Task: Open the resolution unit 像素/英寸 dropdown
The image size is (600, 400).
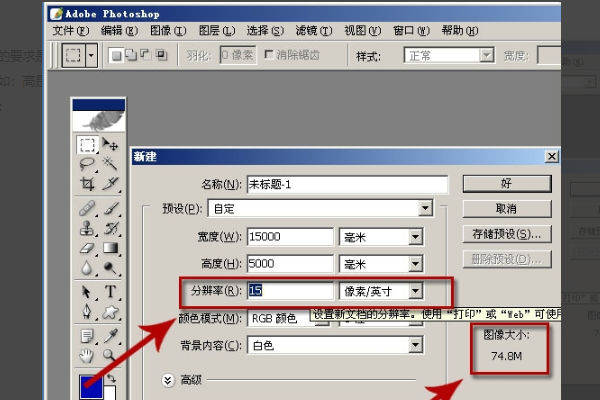Action: (x=415, y=291)
